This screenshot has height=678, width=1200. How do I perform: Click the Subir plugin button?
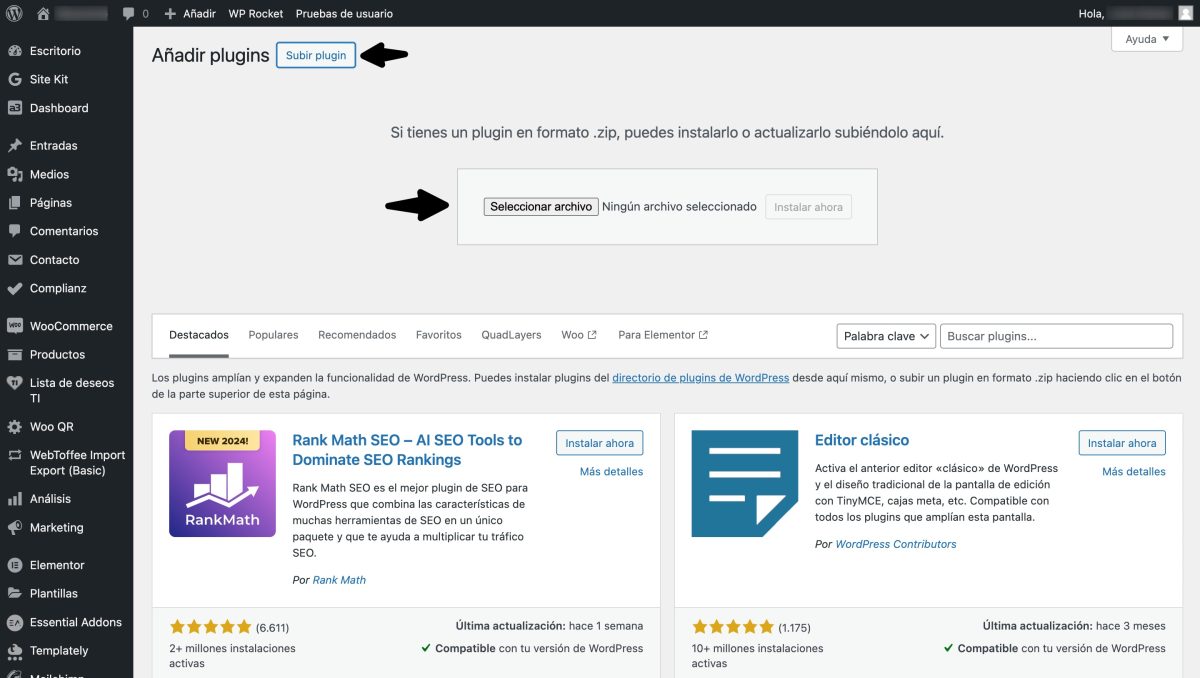316,55
